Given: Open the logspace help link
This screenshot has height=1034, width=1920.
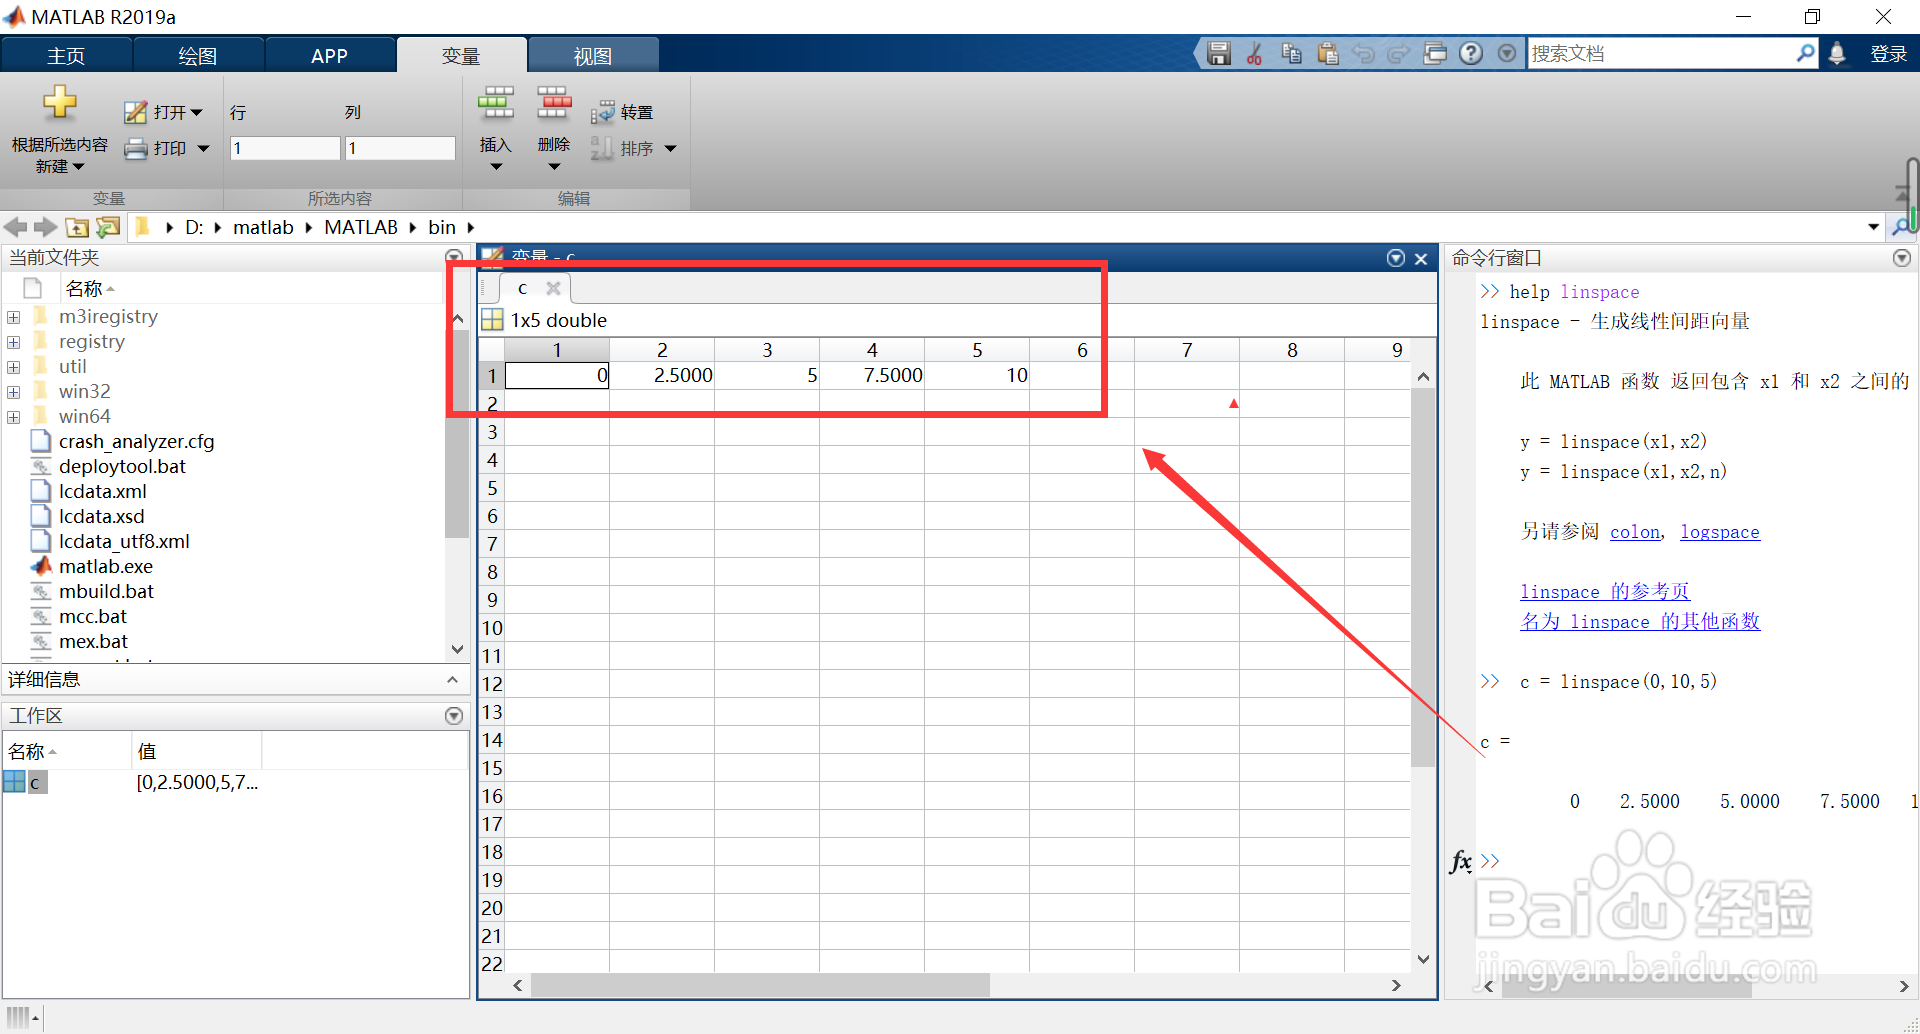Looking at the screenshot, I should point(1720,532).
